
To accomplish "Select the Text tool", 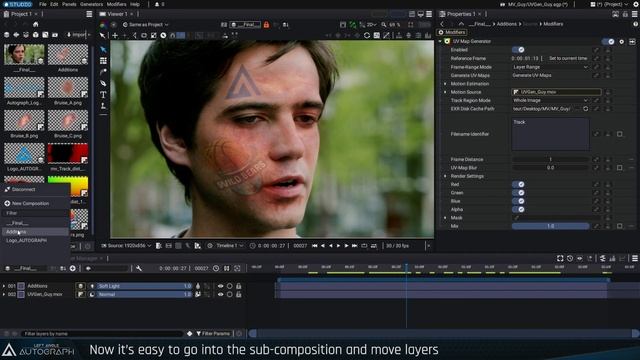I will point(103,95).
